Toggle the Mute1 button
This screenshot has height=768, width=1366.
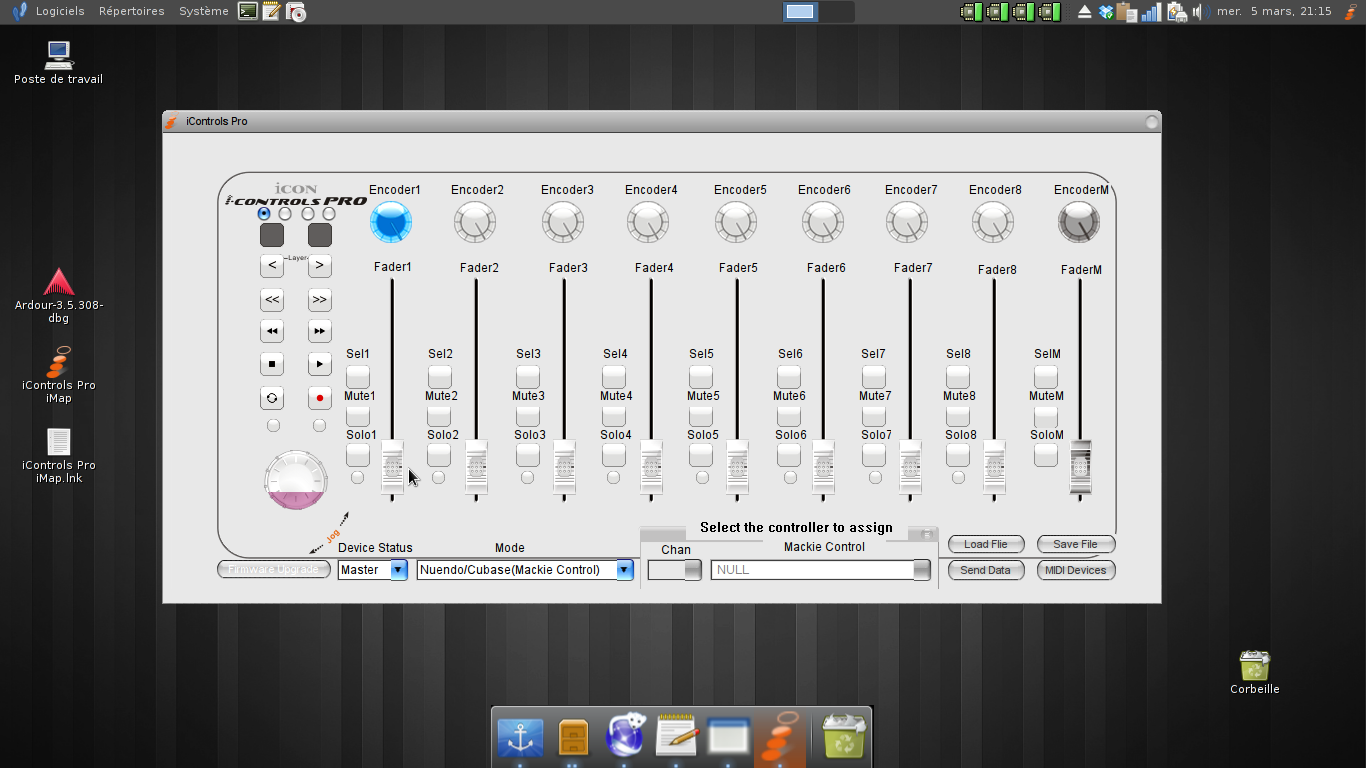point(358,416)
